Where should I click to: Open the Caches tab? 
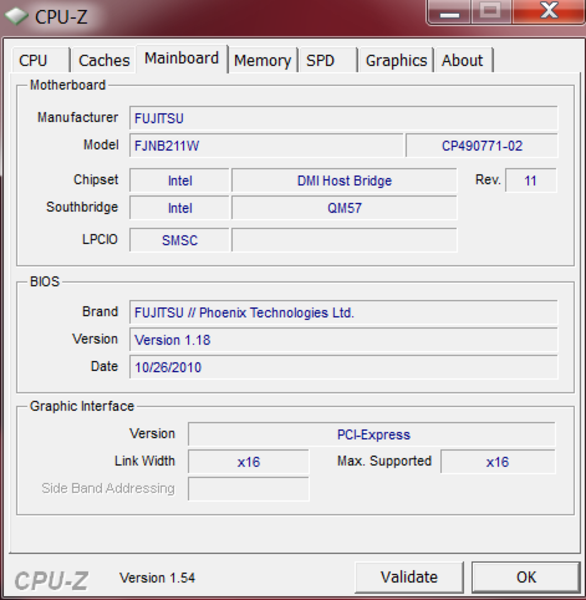tap(104, 60)
